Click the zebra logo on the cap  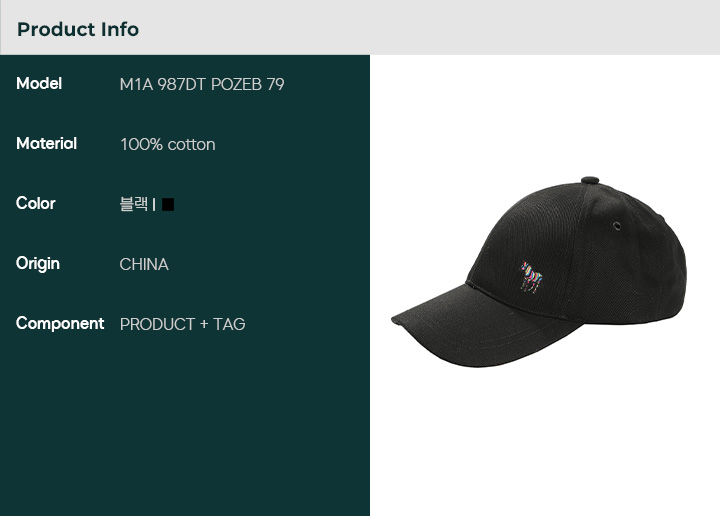coord(531,277)
